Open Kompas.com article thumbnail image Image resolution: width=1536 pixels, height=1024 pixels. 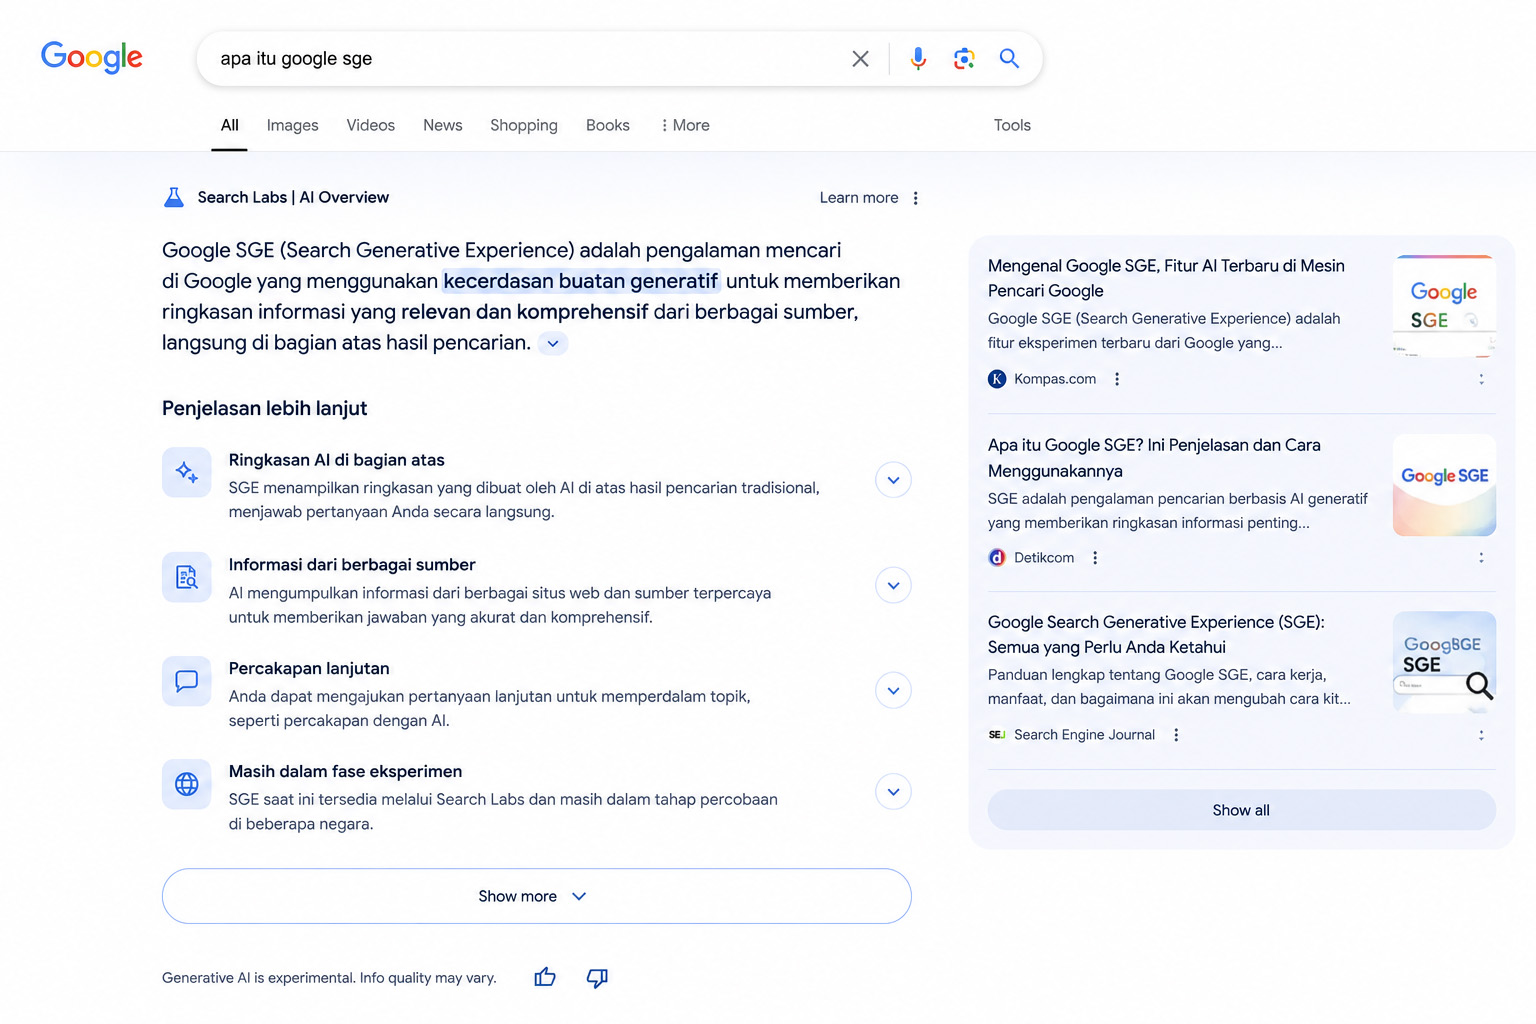click(x=1444, y=306)
